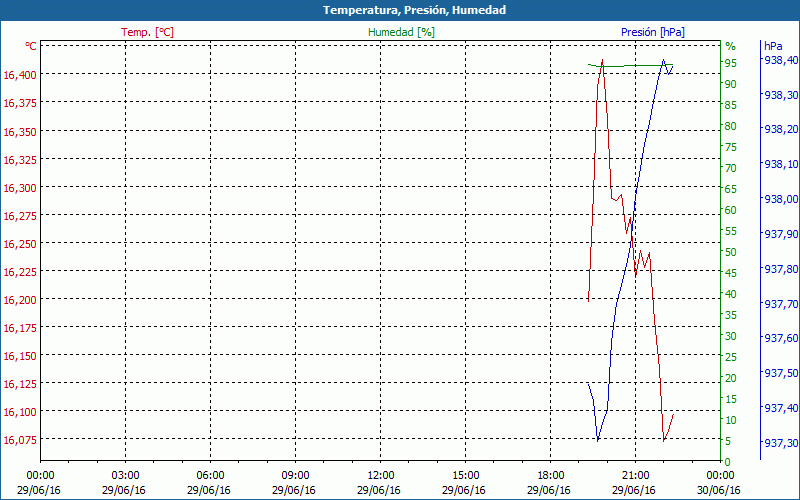This screenshot has height=500, width=800.
Task: Select pressure axis value 938,40
Action: coord(781,60)
